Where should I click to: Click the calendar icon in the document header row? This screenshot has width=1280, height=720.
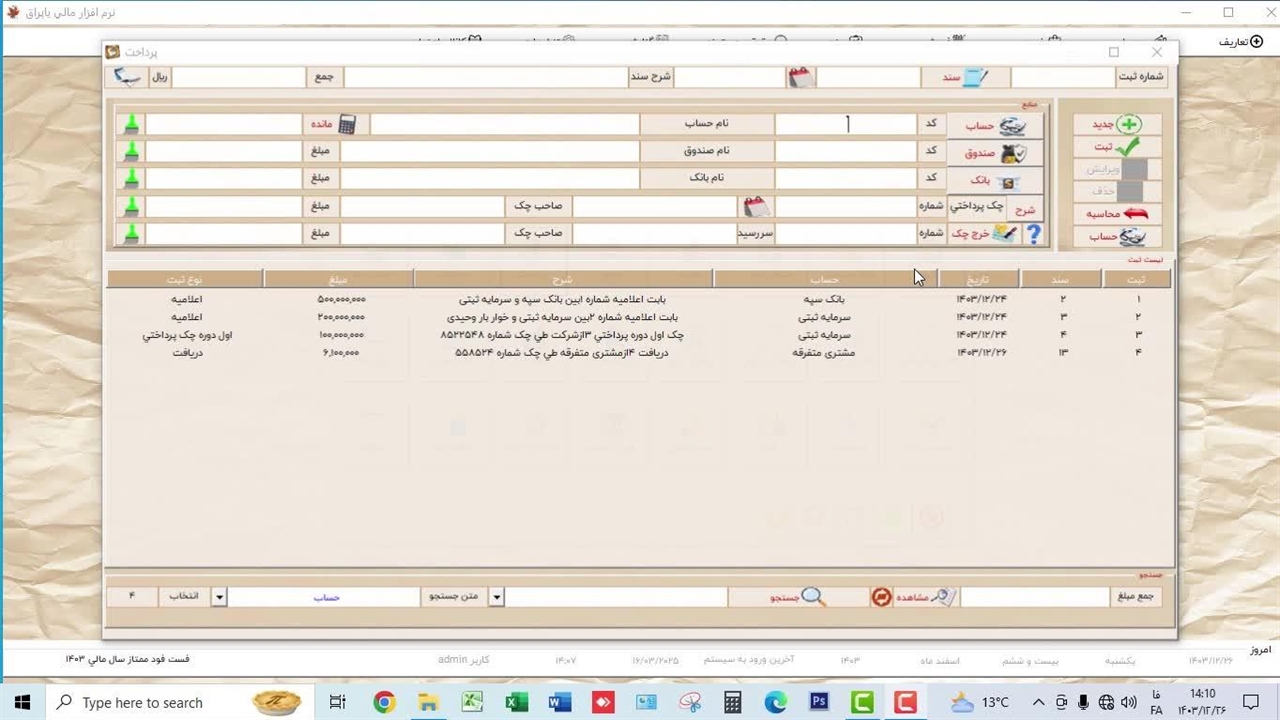(801, 77)
